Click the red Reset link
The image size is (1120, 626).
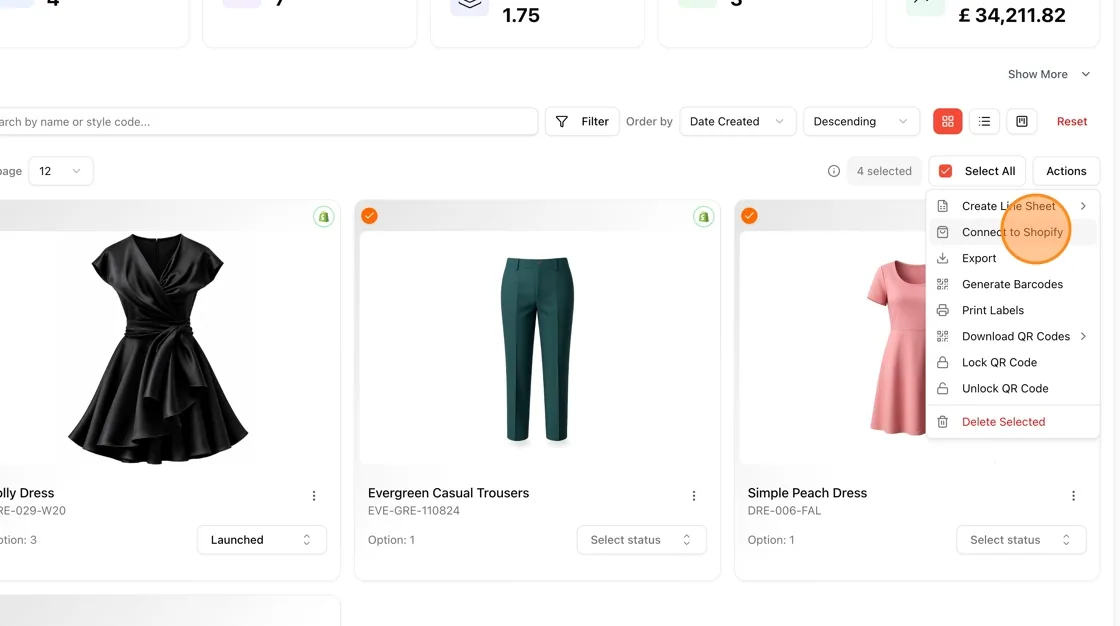click(1071, 121)
